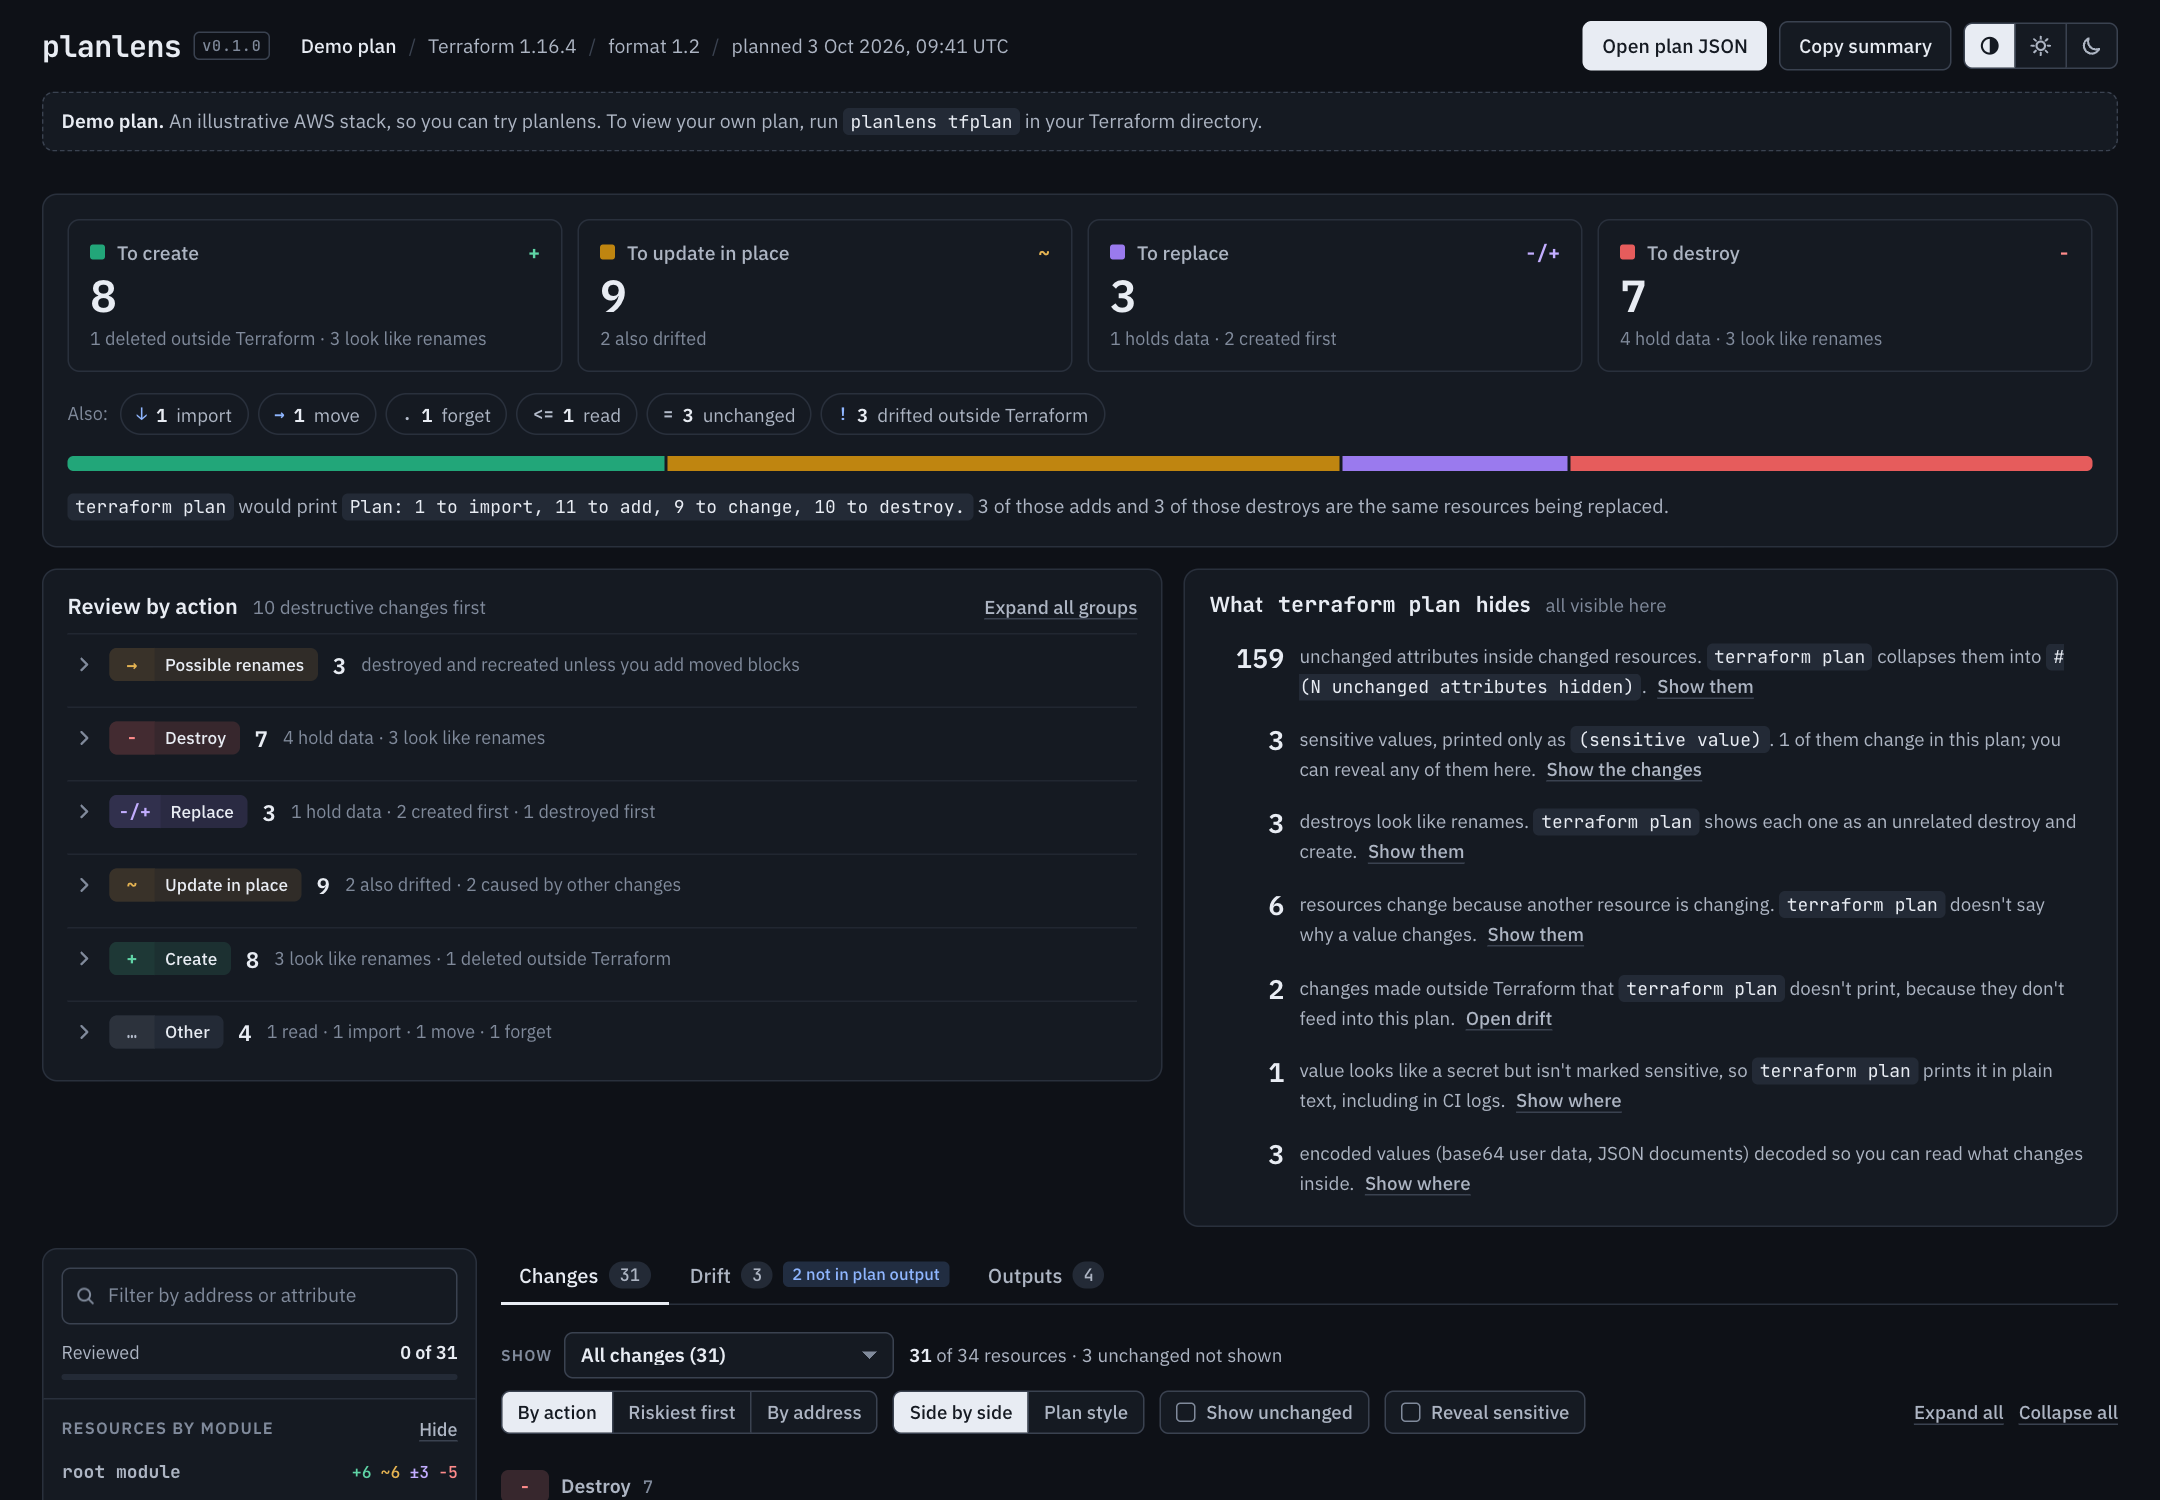Image resolution: width=2160 pixels, height=1500 pixels.
Task: Click the tilde icon on To update card
Action: tap(1044, 254)
